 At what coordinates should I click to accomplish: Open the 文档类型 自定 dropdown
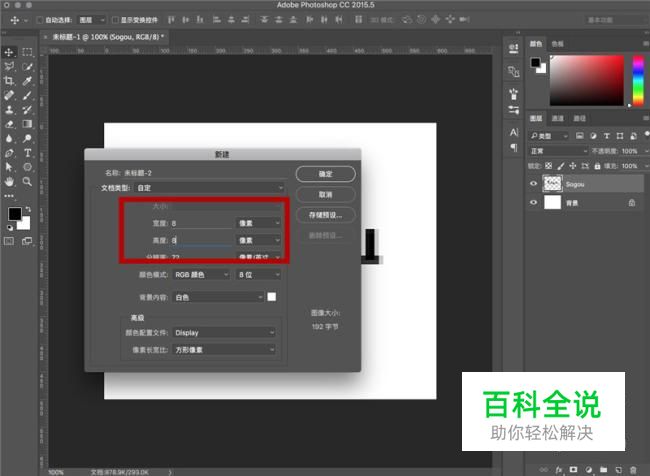[210, 188]
